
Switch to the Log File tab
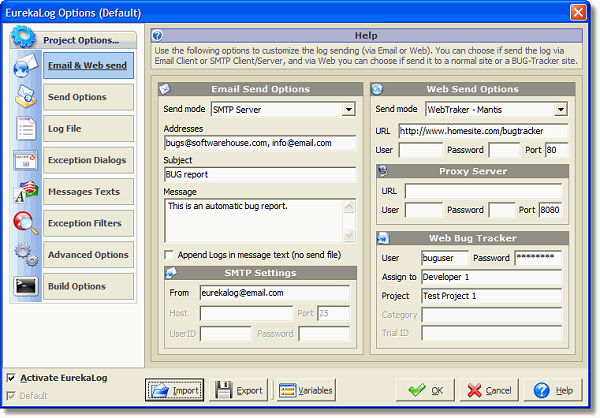coord(88,129)
